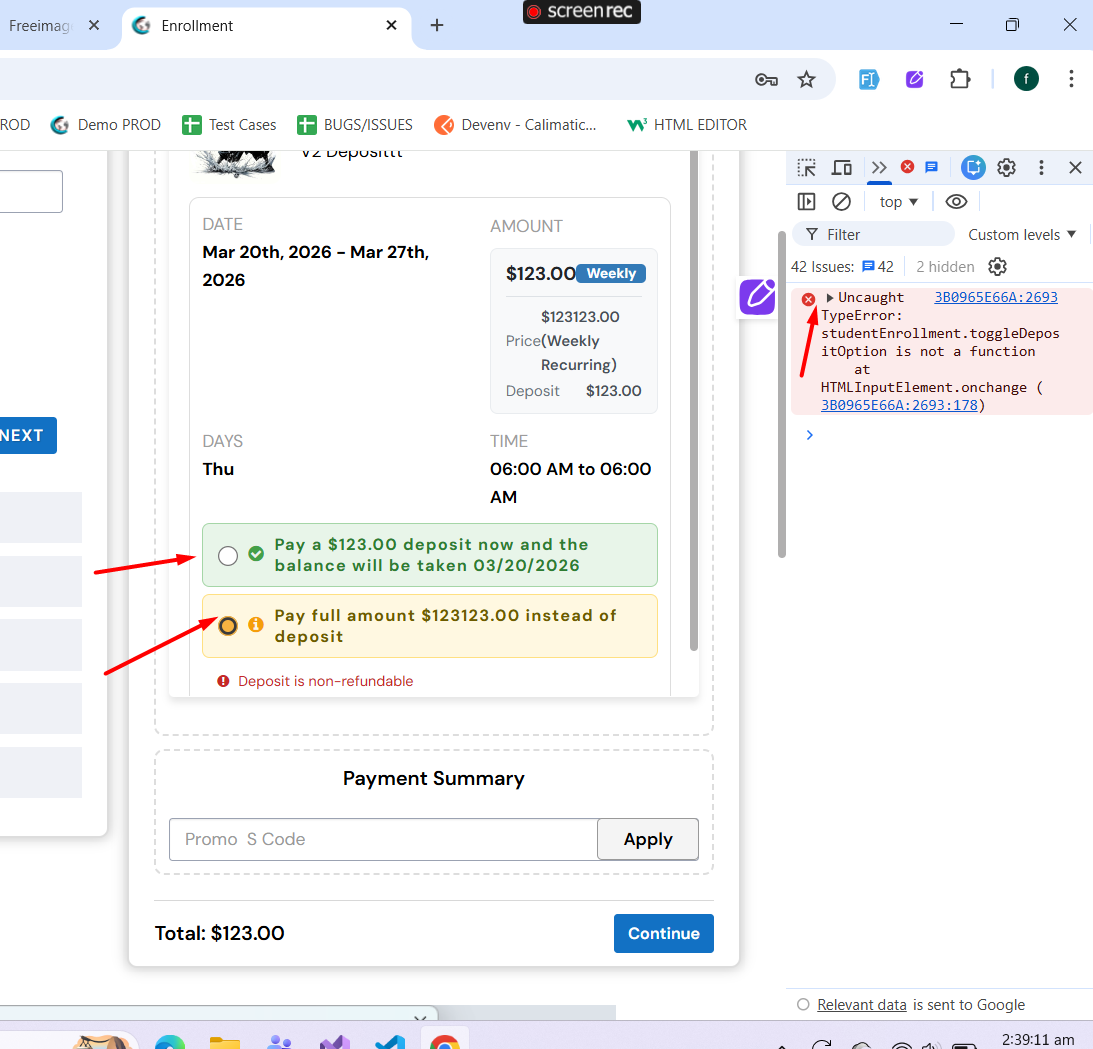The image size is (1093, 1049).
Task: Show more DevTools tabs via the chevrons
Action: point(879,167)
